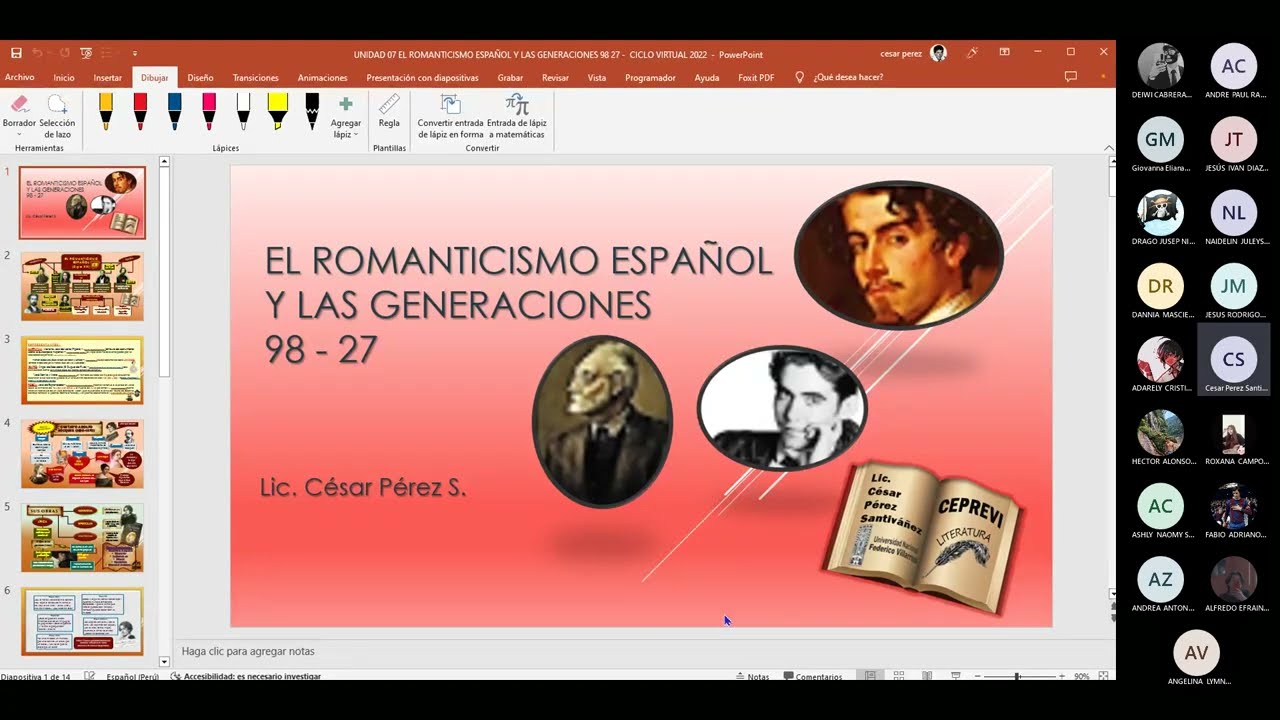Screen dimensions: 1280x720
Task: Toggle the Notas pane button
Action: (x=752, y=676)
